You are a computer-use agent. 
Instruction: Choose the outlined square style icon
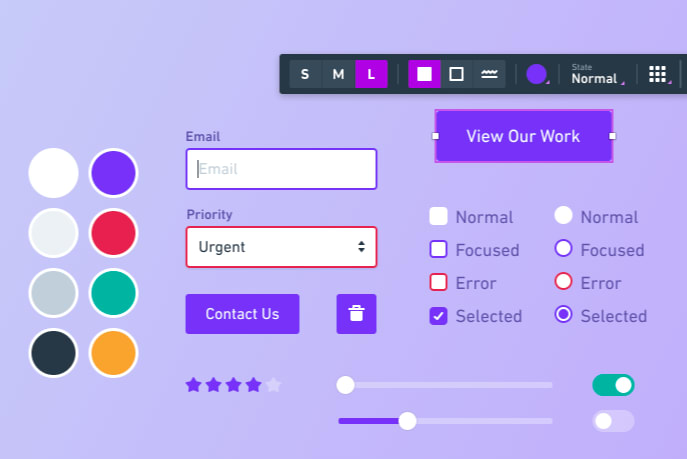click(x=457, y=74)
